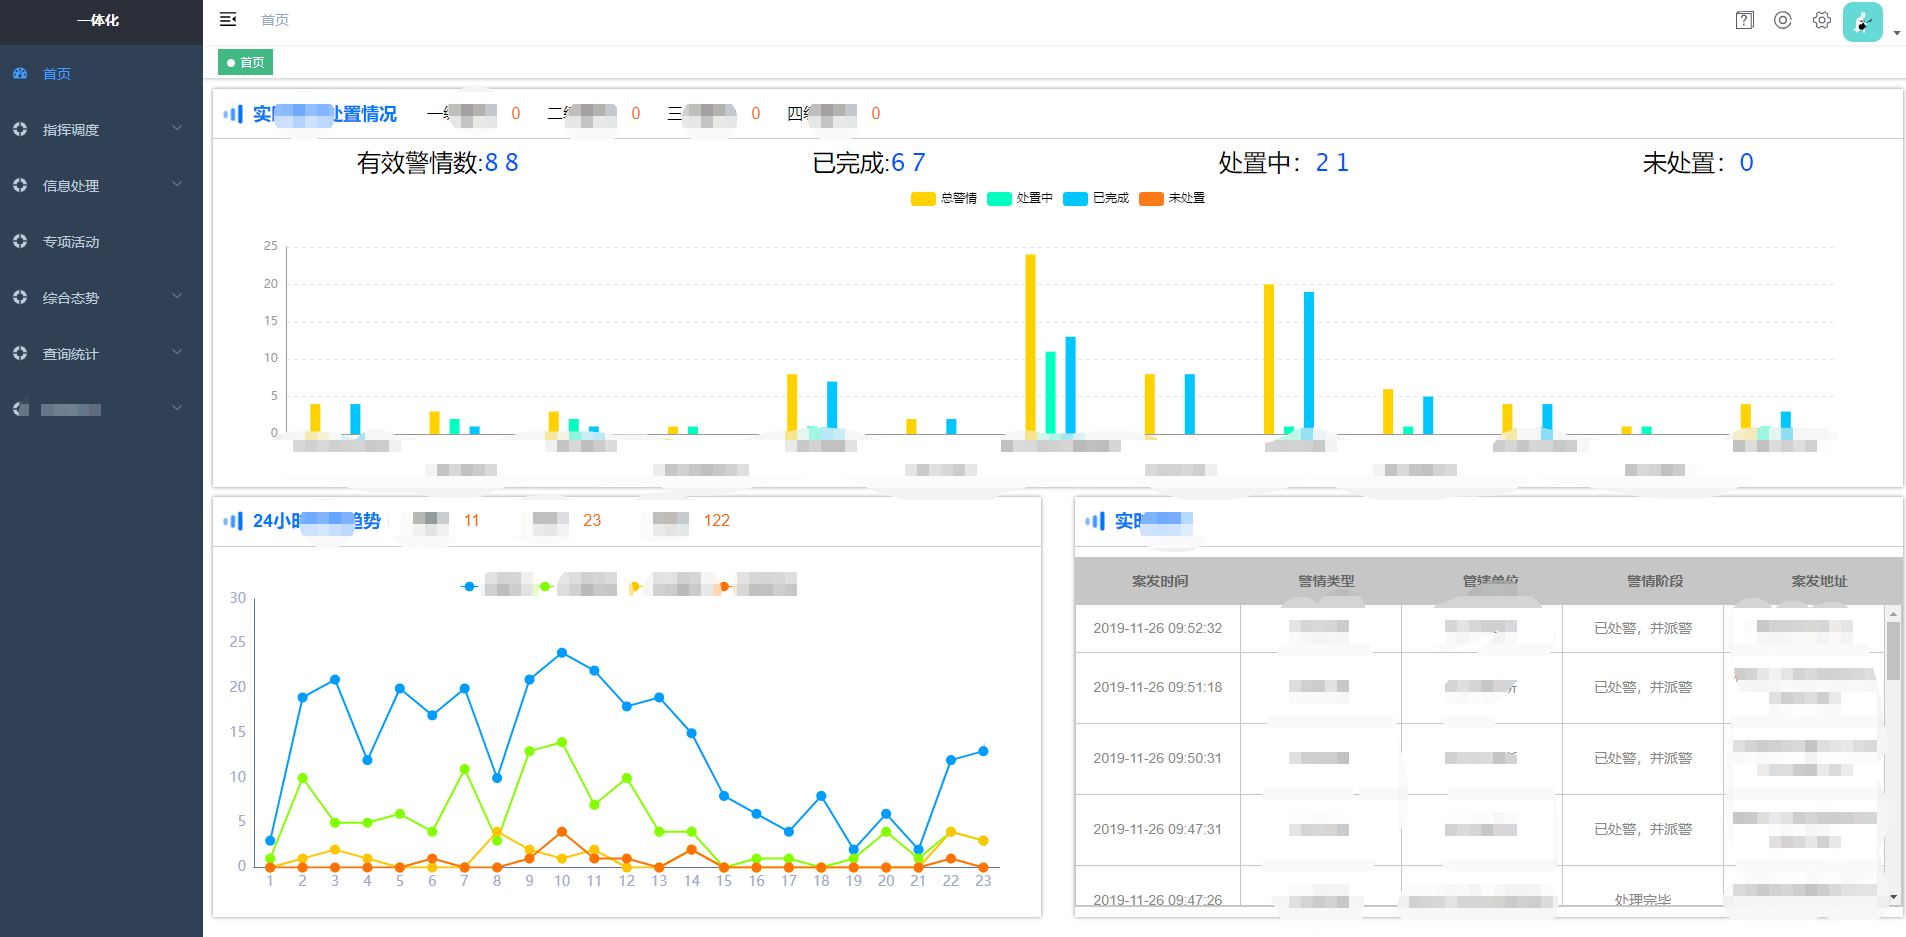This screenshot has height=937, width=1906.
Task: Click the tallest yellow bar in chart
Action: coord(1030,344)
